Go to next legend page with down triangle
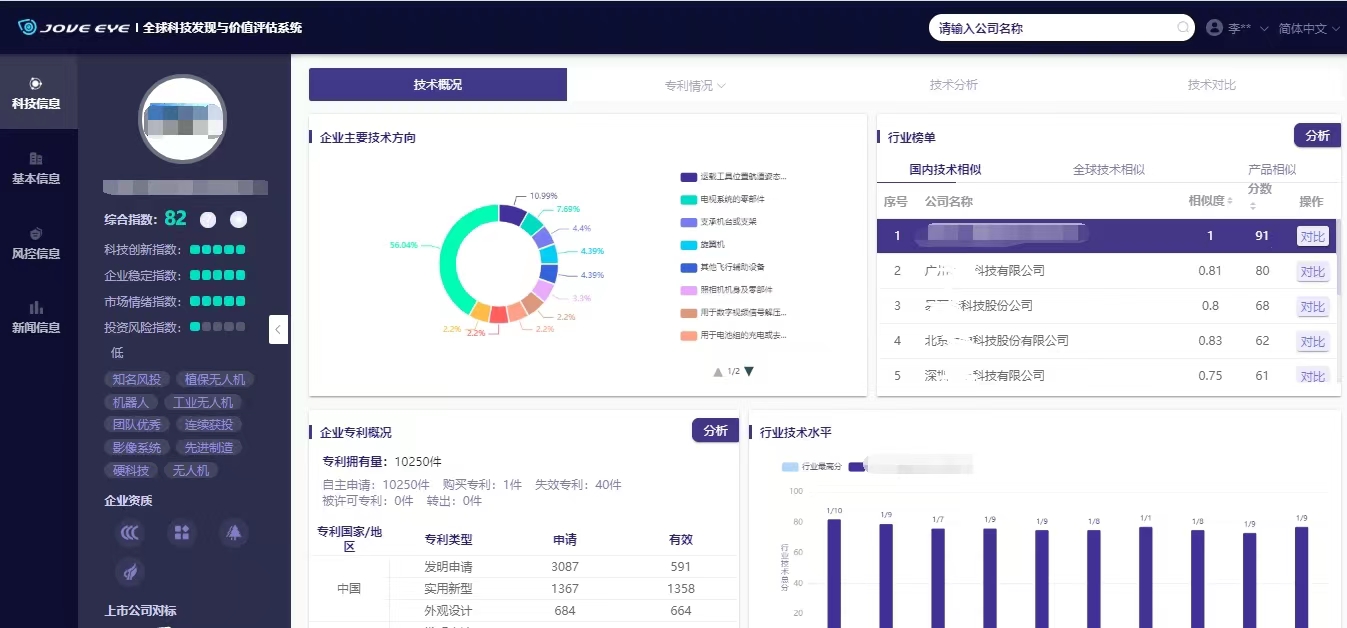This screenshot has width=1347, height=628. pyautogui.click(x=749, y=371)
